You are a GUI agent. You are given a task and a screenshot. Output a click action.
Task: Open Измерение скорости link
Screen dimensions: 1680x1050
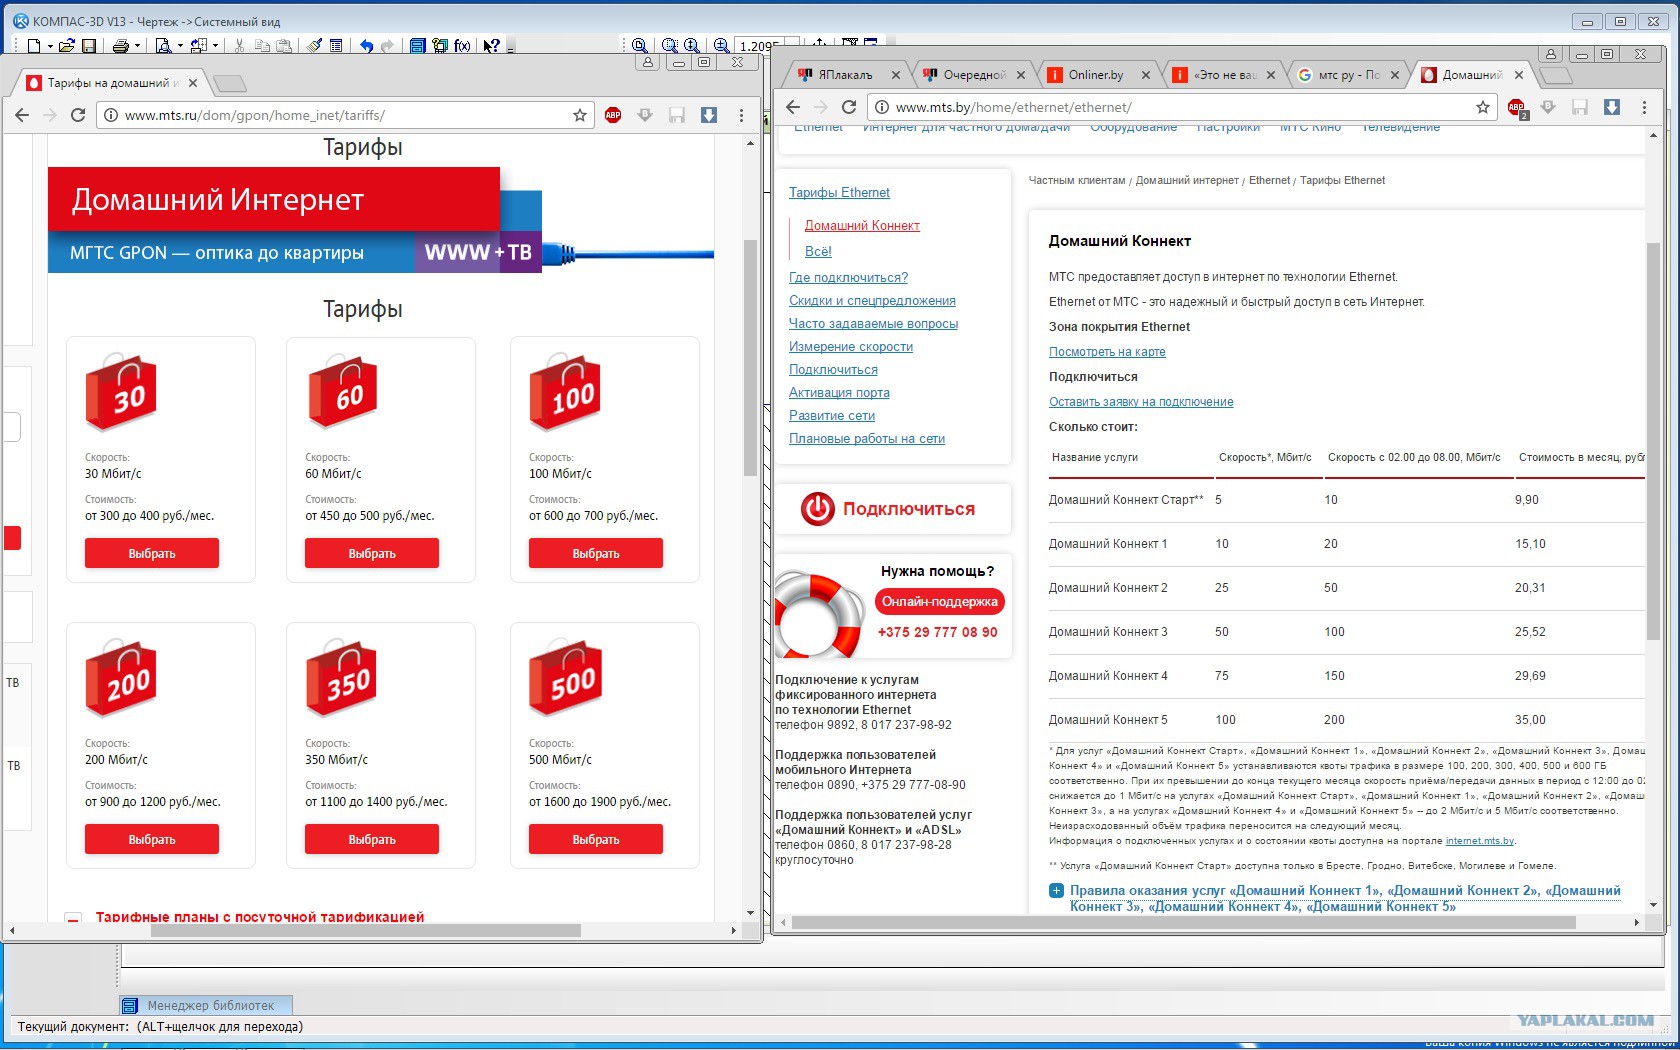[851, 346]
